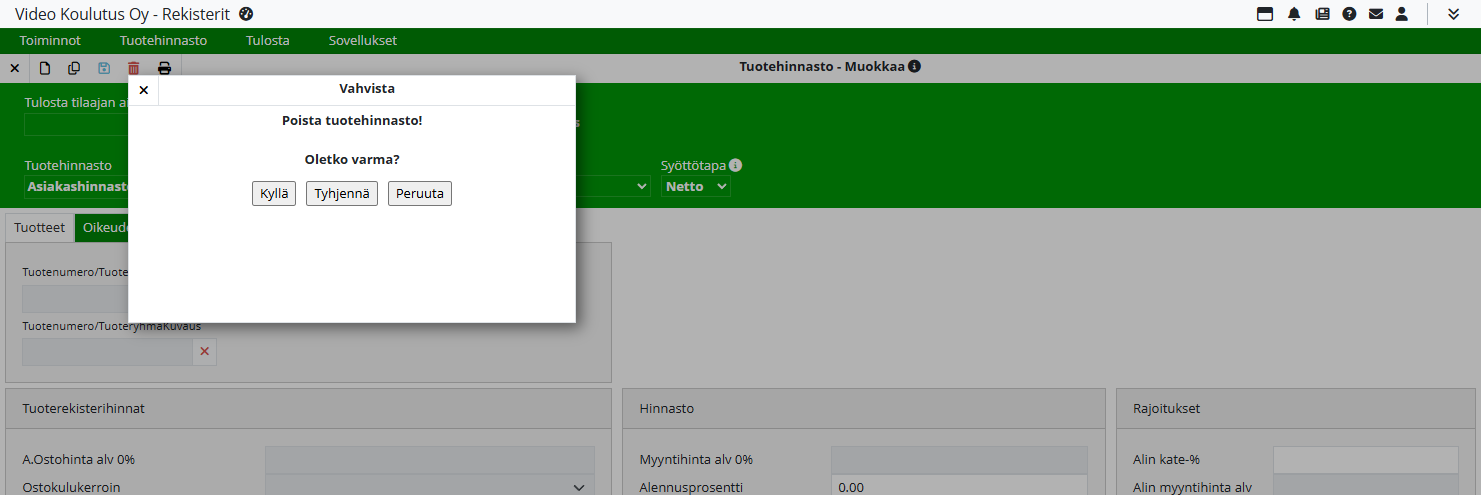Open the Syöttötapa Netto dropdown
Viewport: 1481px width, 495px height.
pos(696,187)
